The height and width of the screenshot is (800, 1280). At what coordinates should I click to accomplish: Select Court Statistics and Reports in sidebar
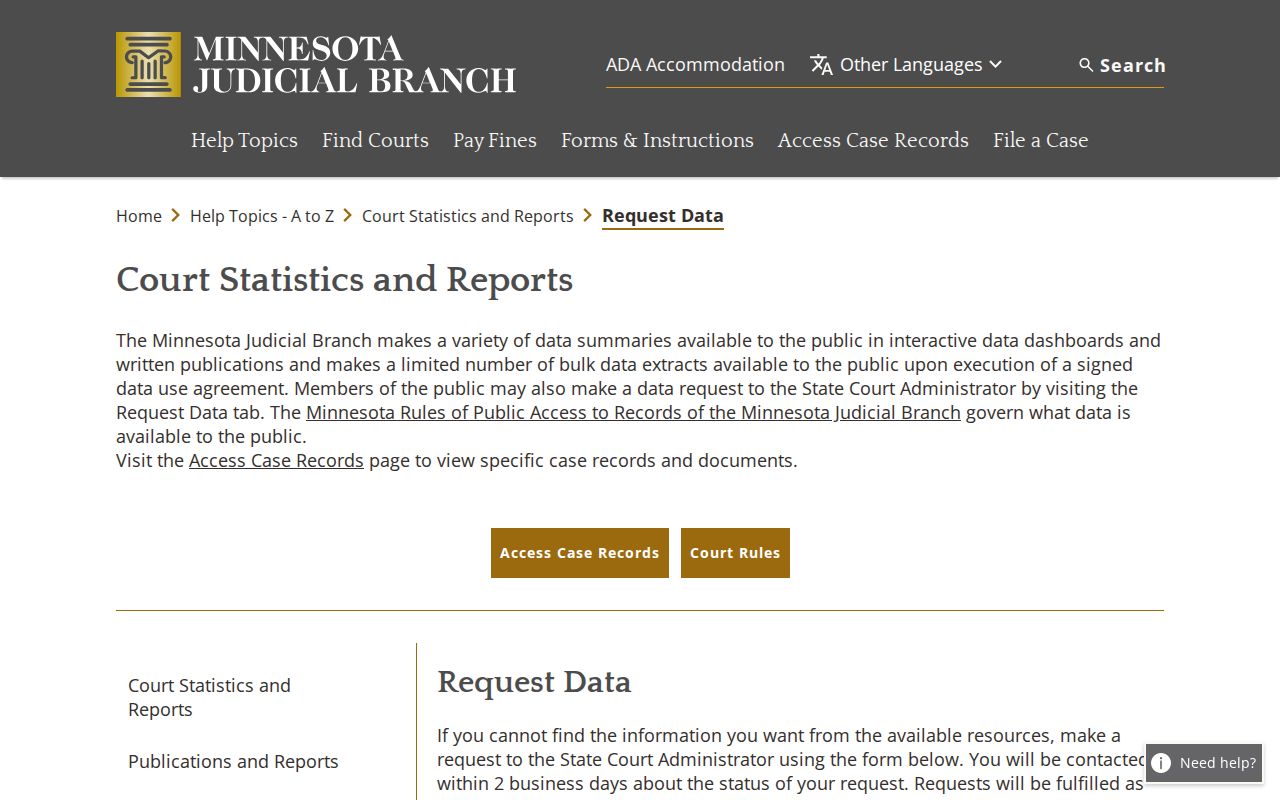point(209,698)
